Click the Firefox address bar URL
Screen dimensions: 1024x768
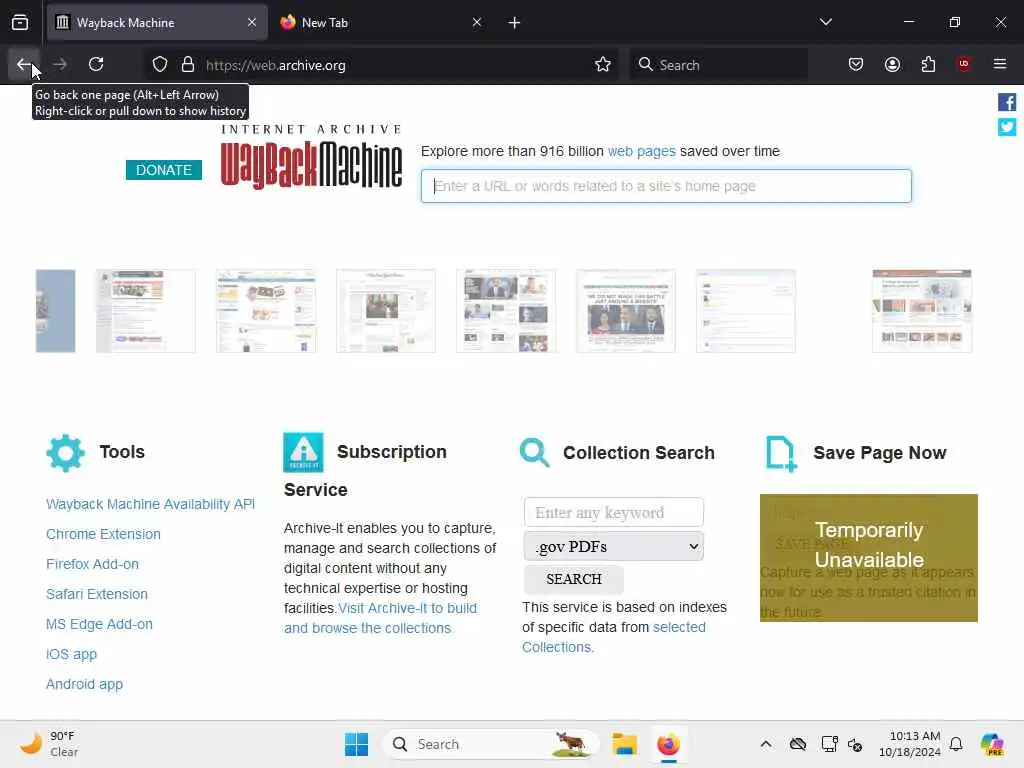tap(276, 65)
